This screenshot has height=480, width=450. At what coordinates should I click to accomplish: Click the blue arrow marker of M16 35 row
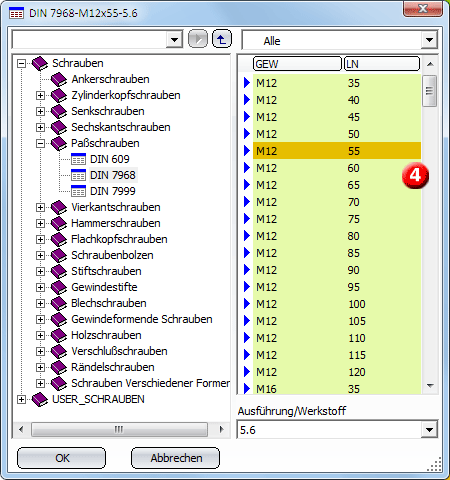[247, 388]
